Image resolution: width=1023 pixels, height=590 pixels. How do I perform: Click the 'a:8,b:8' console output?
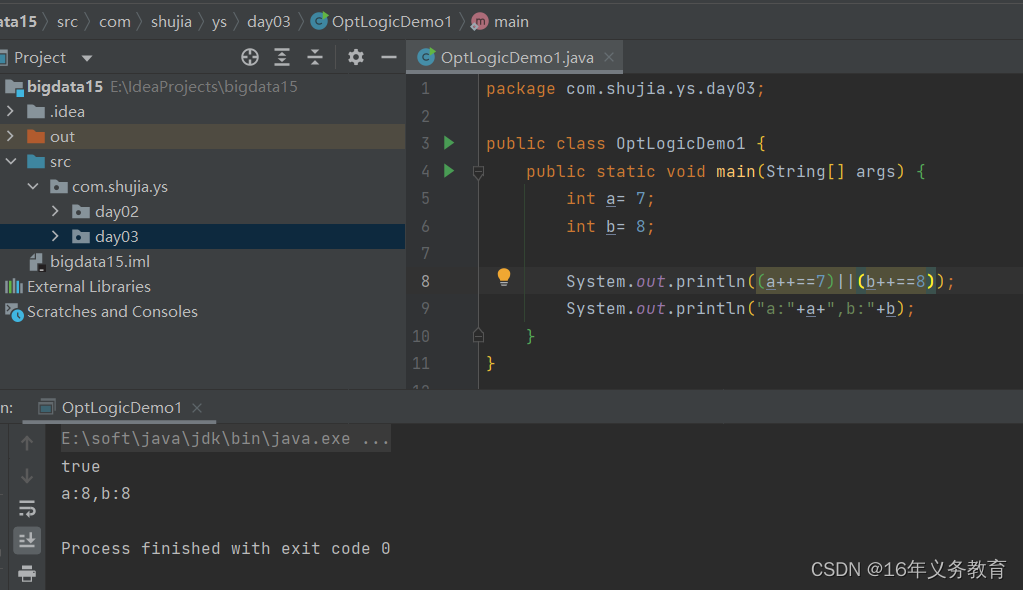tap(96, 493)
